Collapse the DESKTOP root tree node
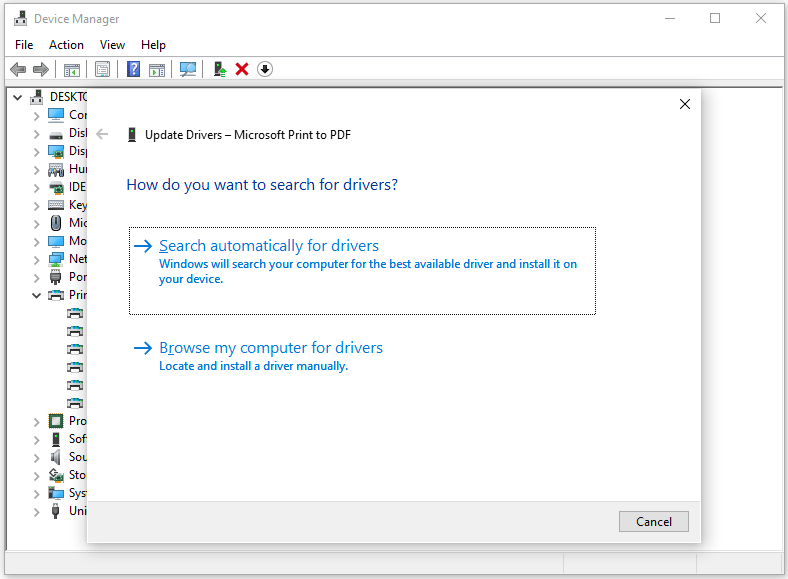 click(18, 97)
